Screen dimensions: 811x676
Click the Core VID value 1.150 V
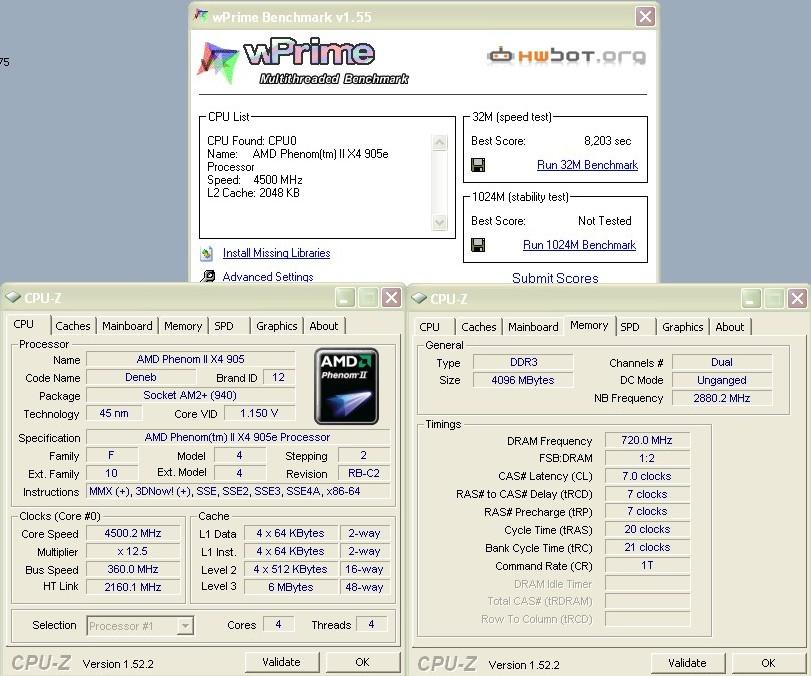click(259, 413)
